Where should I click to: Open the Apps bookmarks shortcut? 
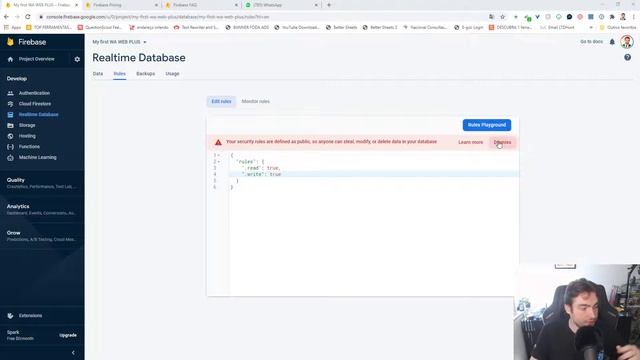click(12, 27)
